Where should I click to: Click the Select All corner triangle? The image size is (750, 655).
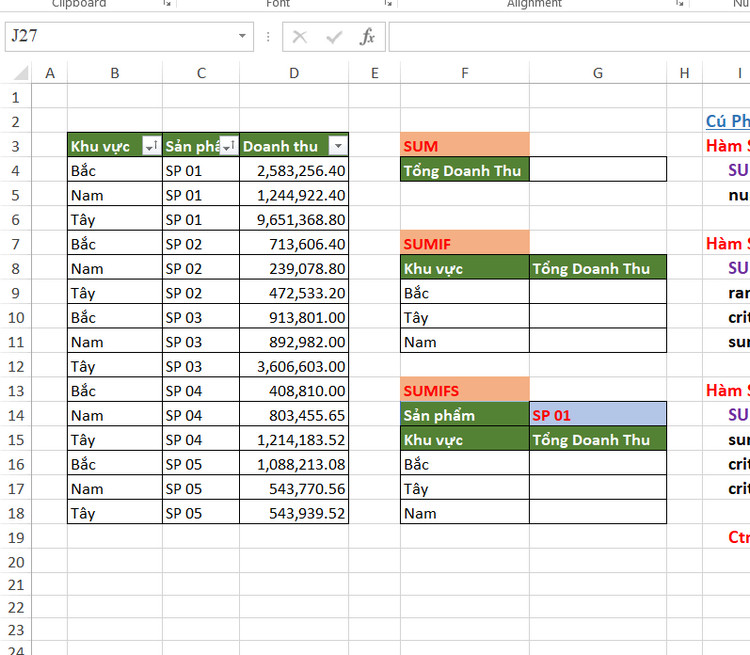21,73
